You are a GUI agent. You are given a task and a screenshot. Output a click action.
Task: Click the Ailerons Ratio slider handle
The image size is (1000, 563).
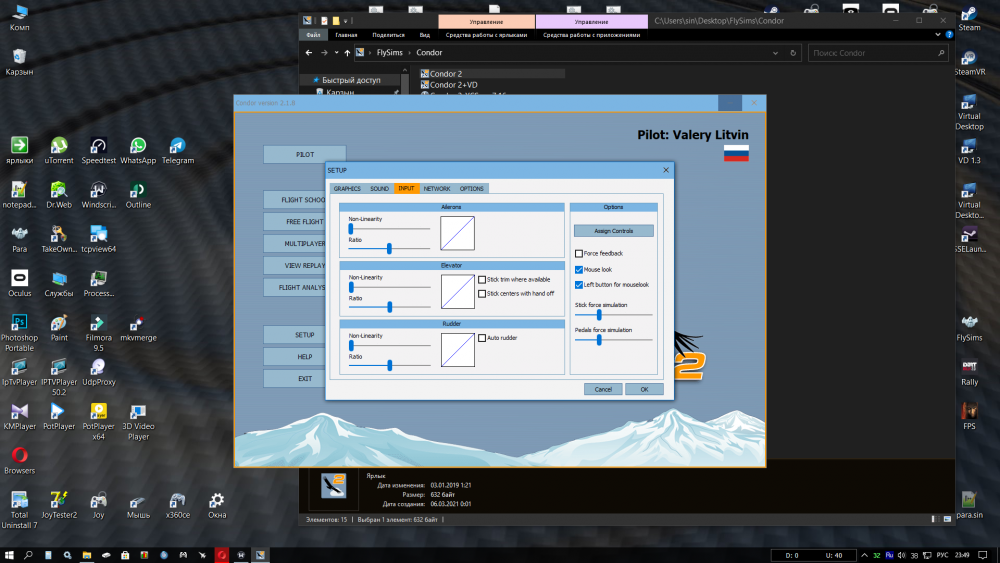389,249
